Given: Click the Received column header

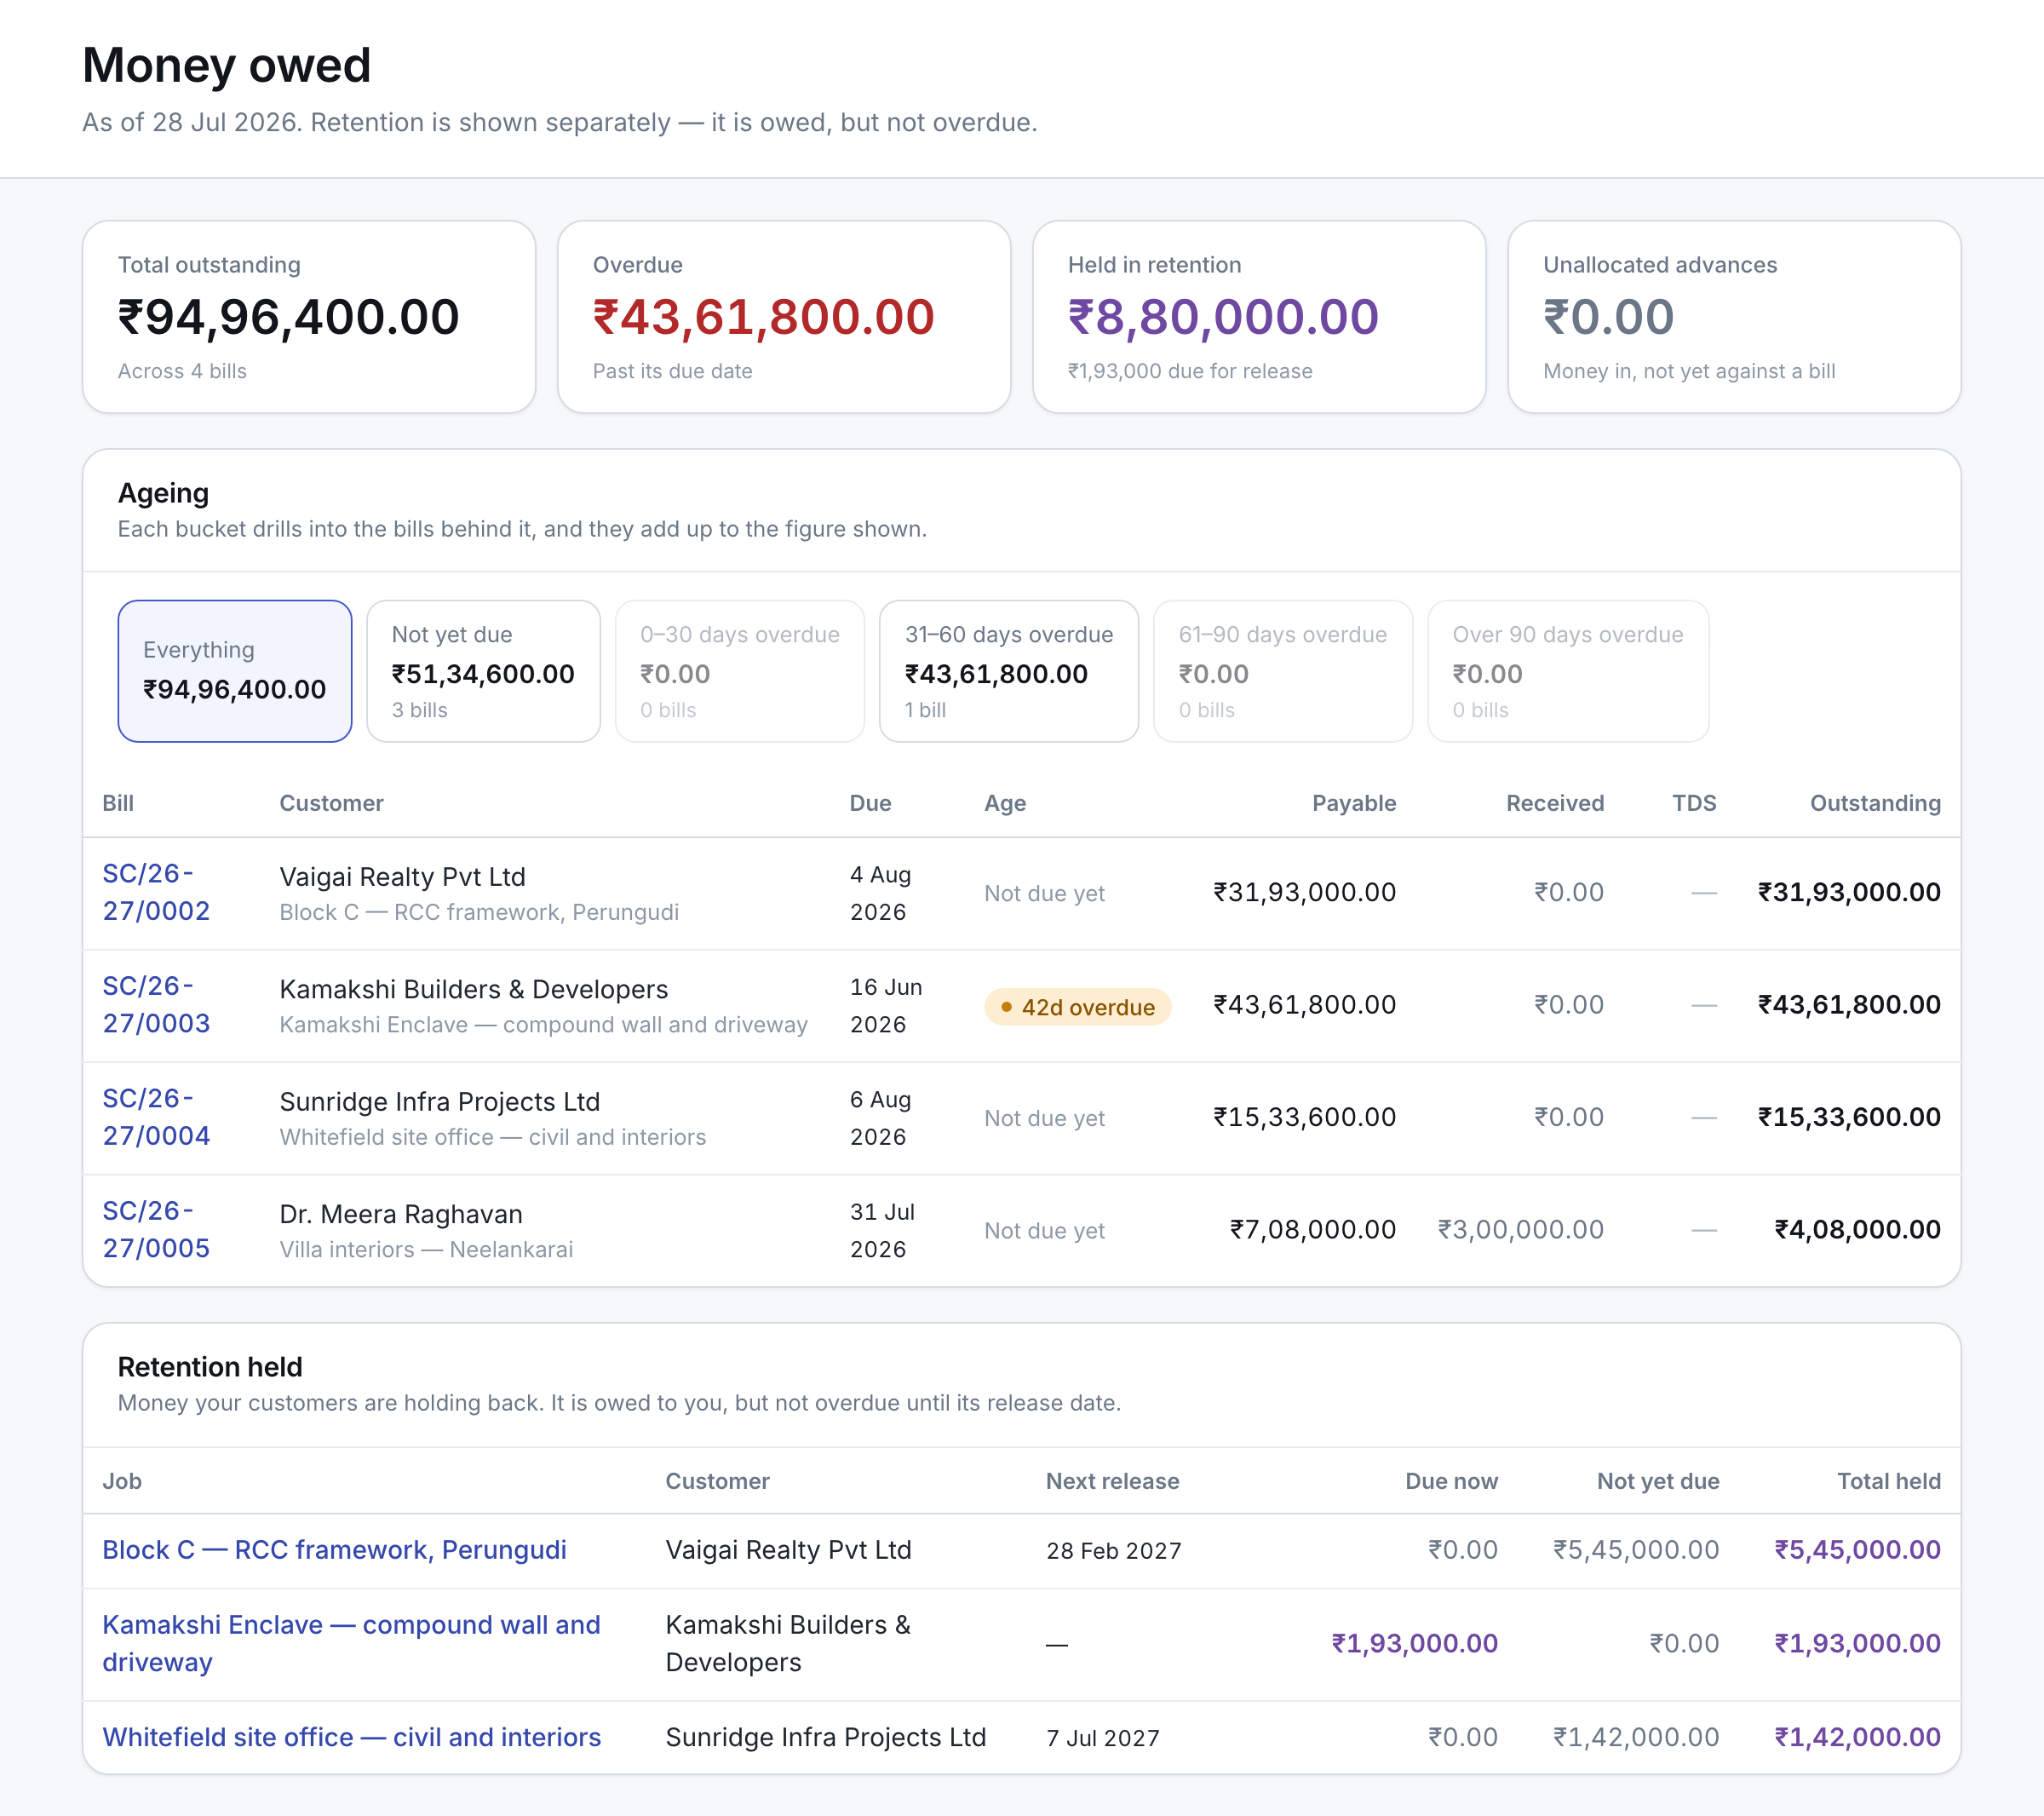Looking at the screenshot, I should pos(1555,803).
